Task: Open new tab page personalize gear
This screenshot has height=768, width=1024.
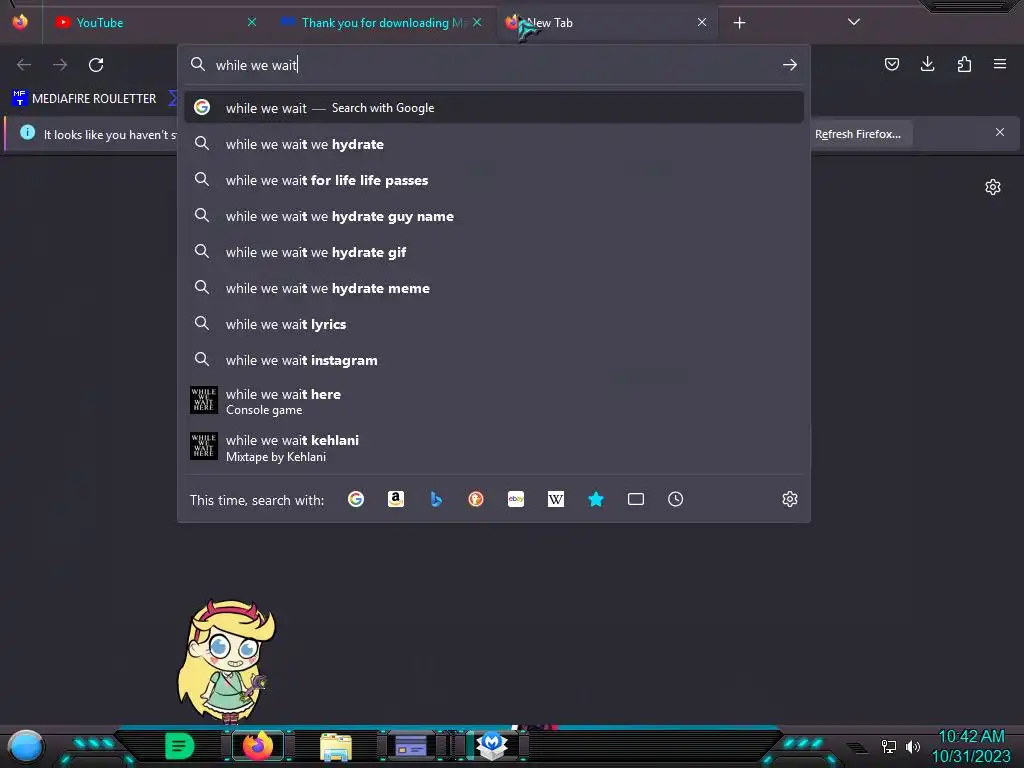Action: [x=993, y=187]
